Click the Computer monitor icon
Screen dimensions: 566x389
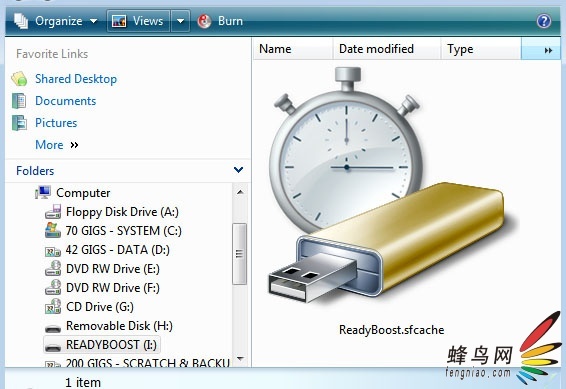tap(43, 192)
